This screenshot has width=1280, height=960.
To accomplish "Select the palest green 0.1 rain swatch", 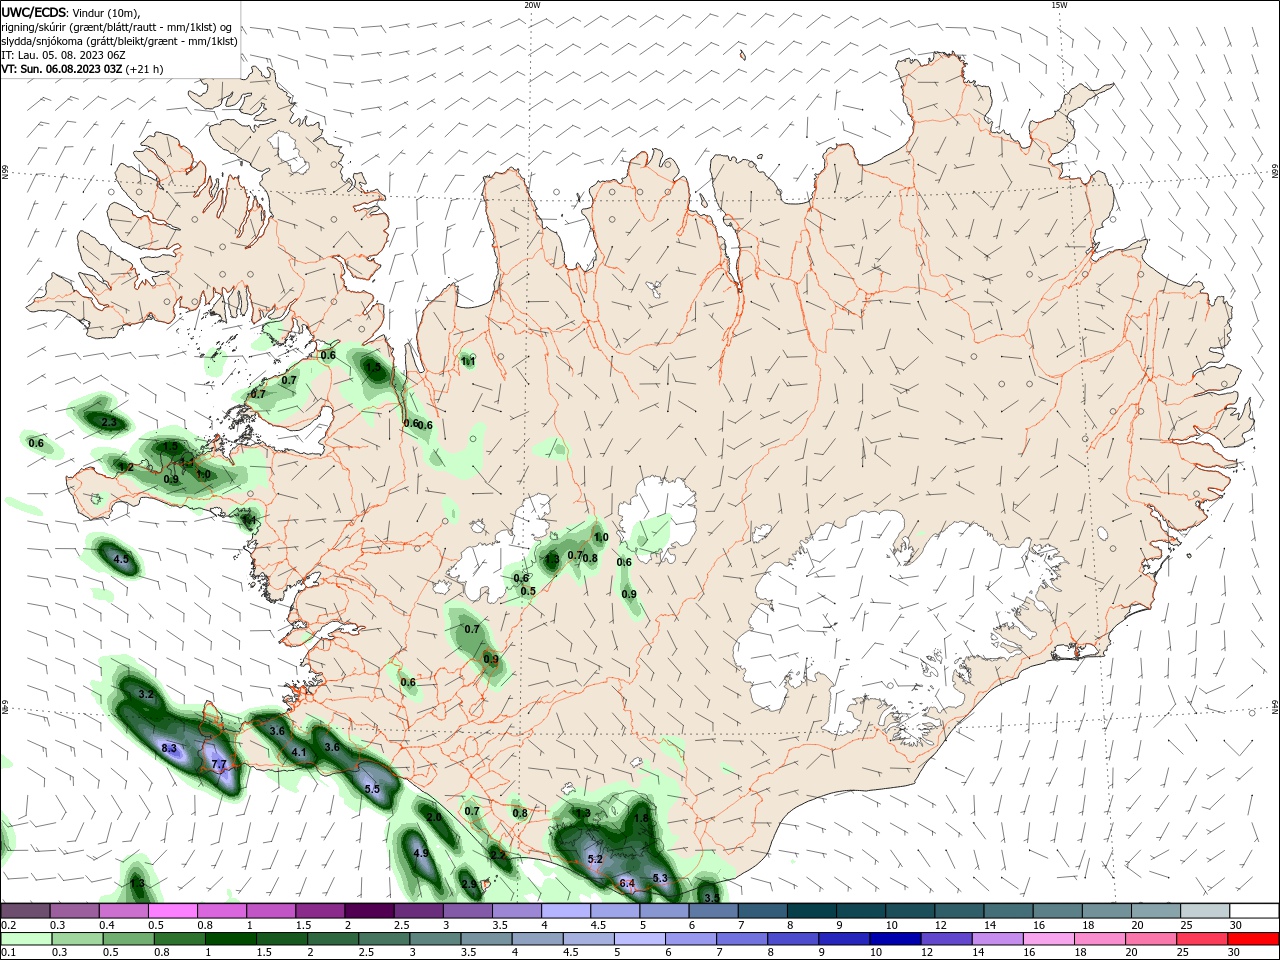I will pos(26,940).
